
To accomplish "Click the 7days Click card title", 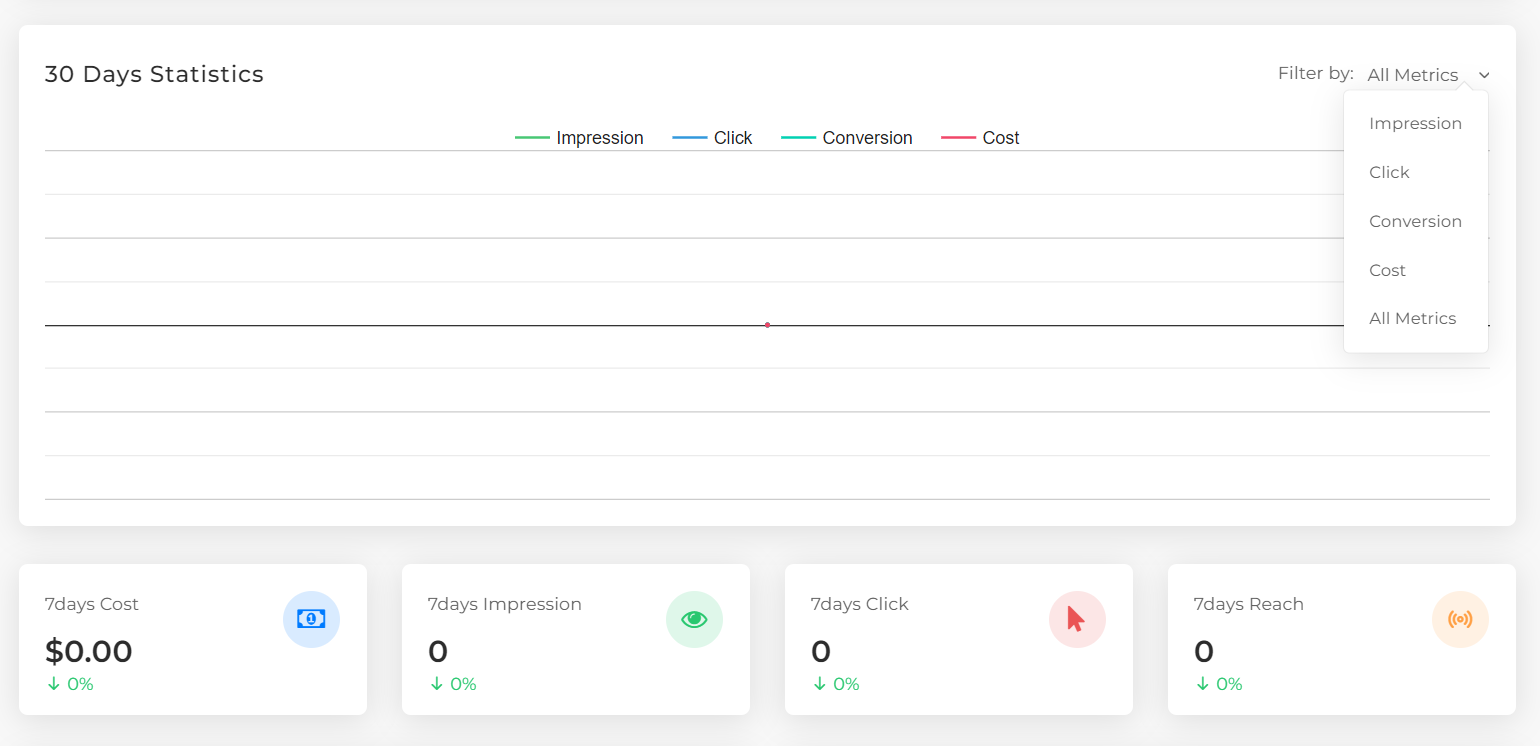I will tap(859, 604).
